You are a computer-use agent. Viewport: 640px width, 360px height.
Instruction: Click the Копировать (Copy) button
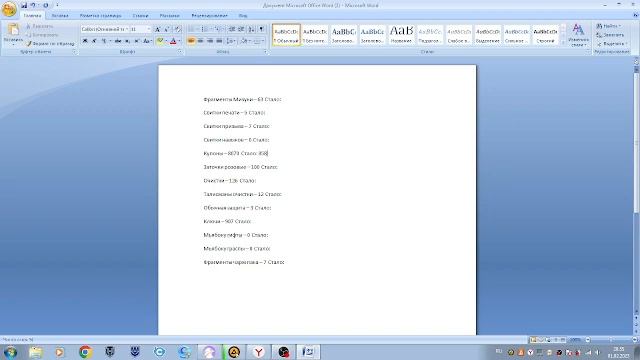tap(42, 35)
